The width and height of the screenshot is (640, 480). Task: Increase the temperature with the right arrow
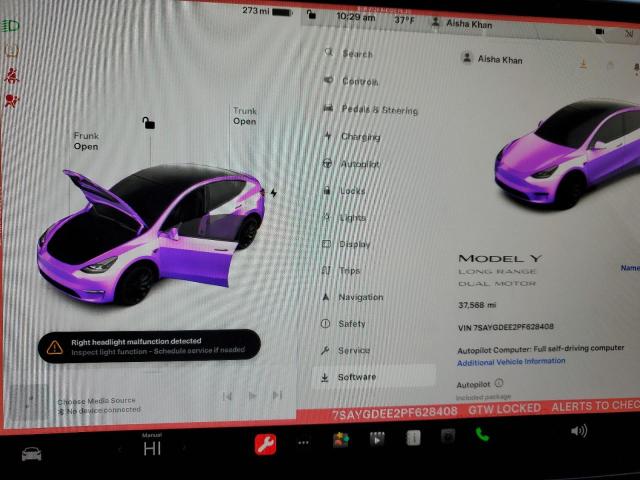[184, 448]
